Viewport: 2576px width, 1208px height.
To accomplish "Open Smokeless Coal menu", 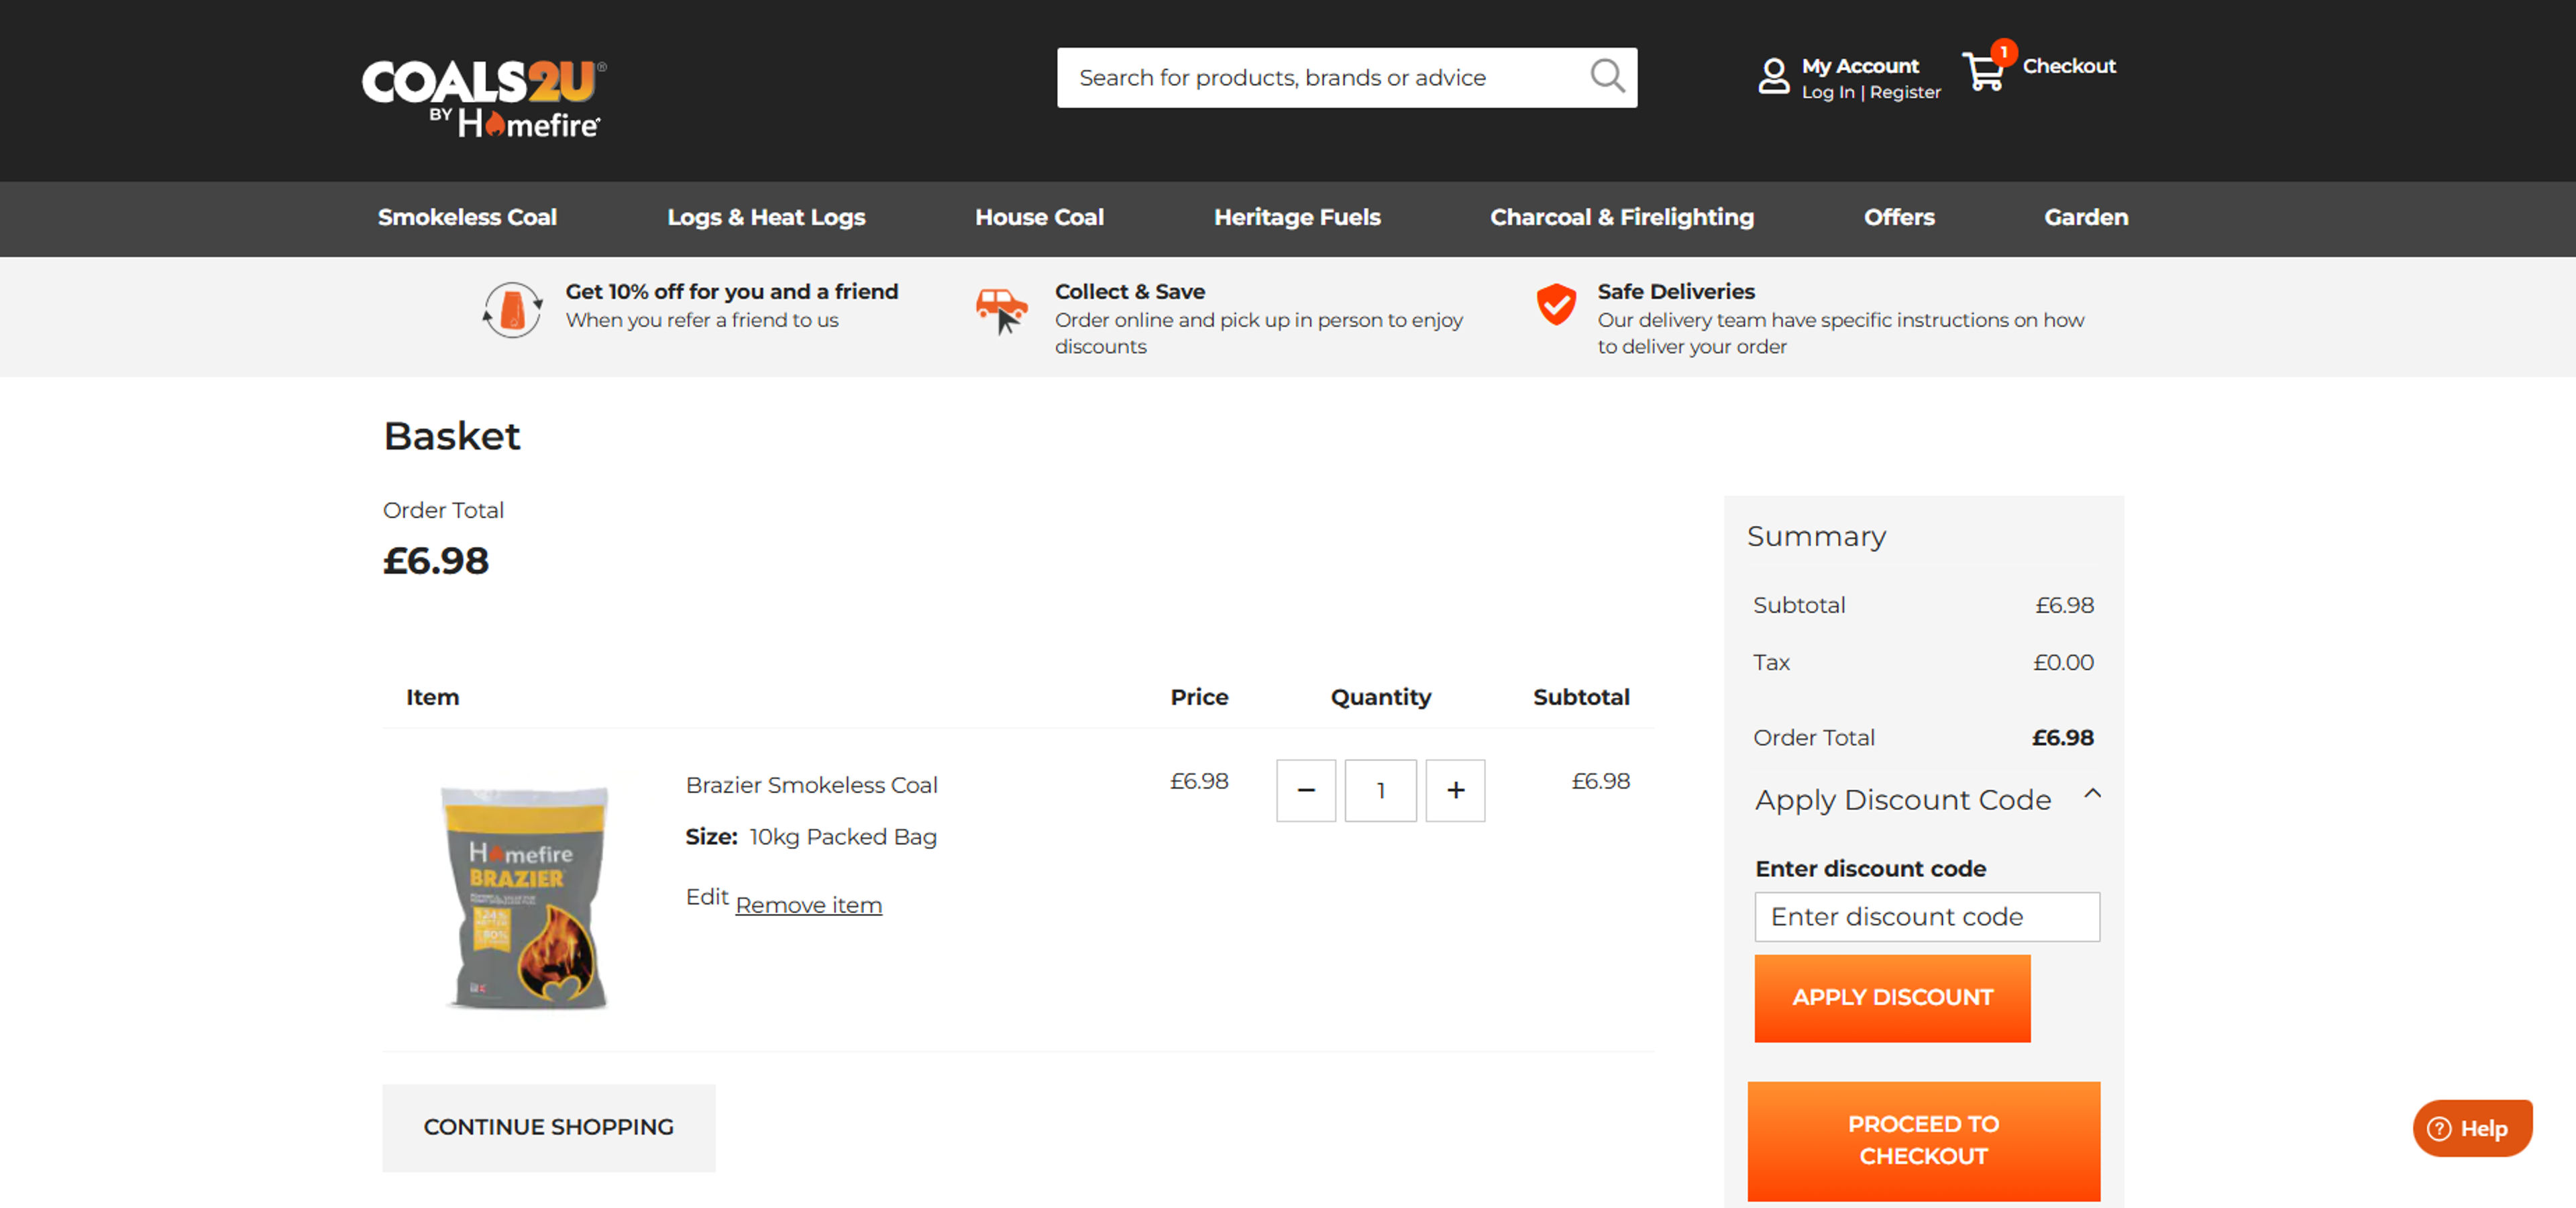I will [x=467, y=217].
